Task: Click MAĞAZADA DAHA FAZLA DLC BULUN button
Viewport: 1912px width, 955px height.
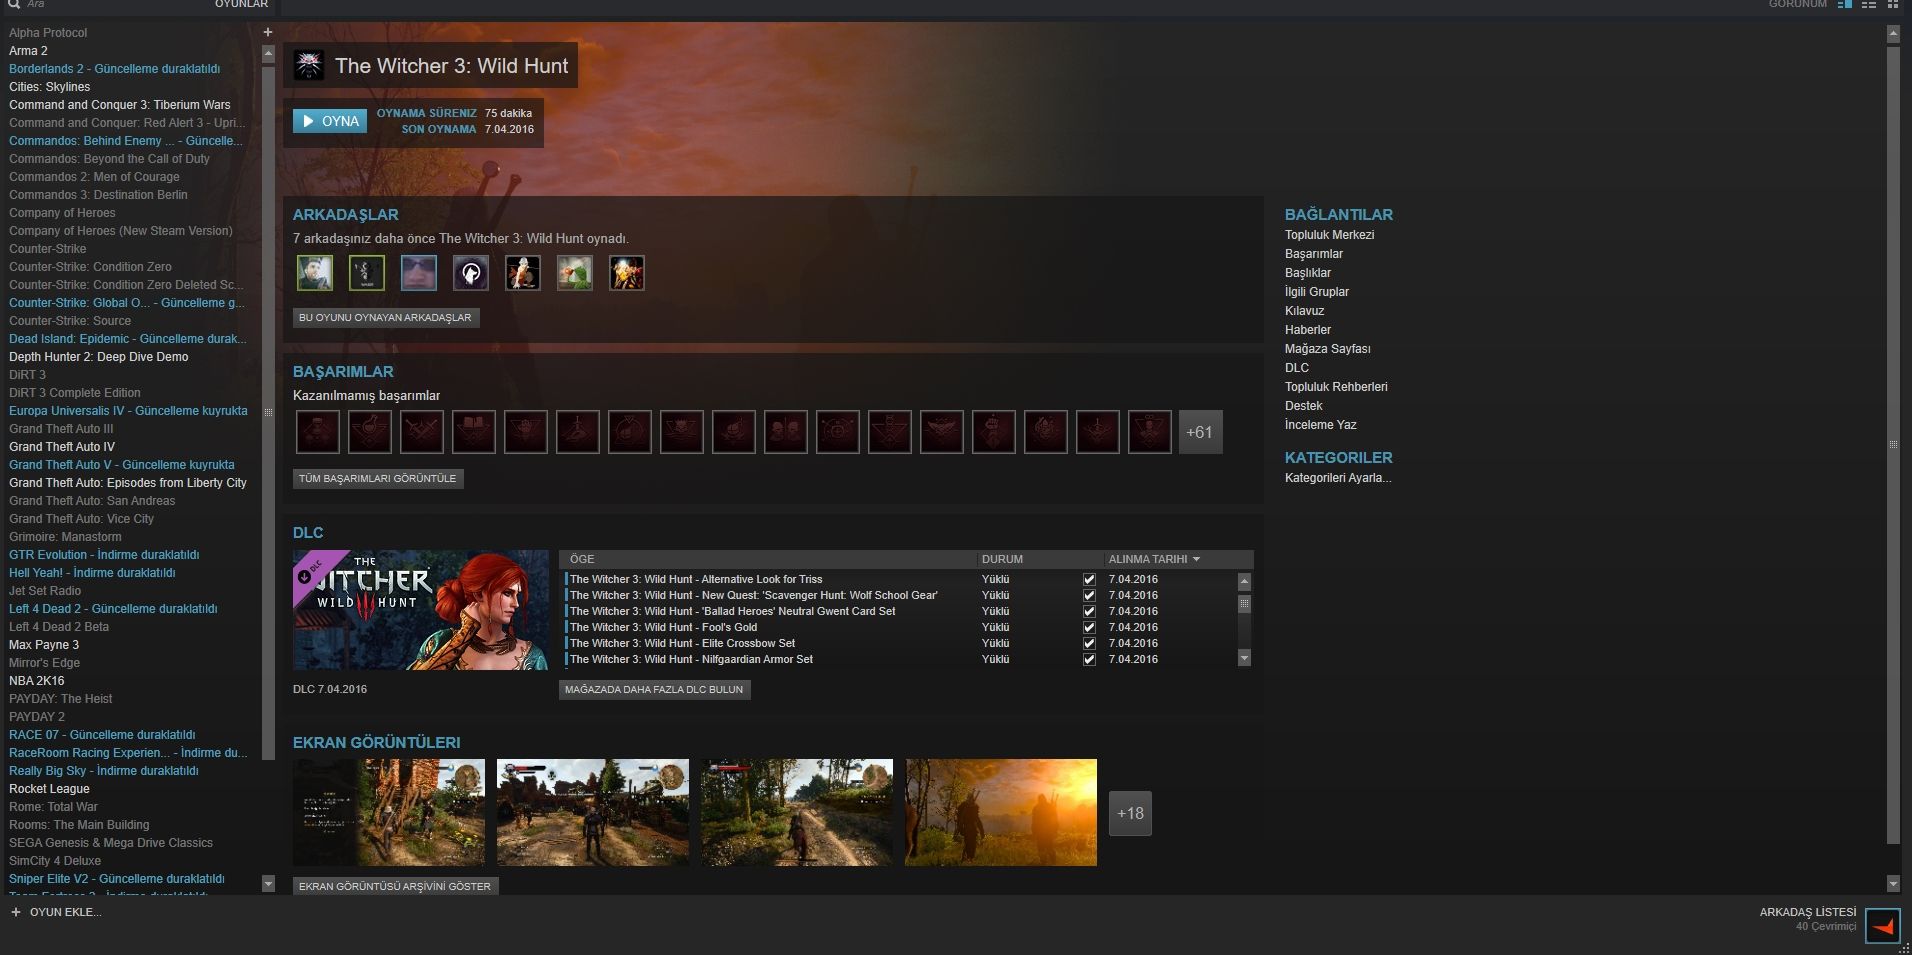Action: pyautogui.click(x=654, y=690)
